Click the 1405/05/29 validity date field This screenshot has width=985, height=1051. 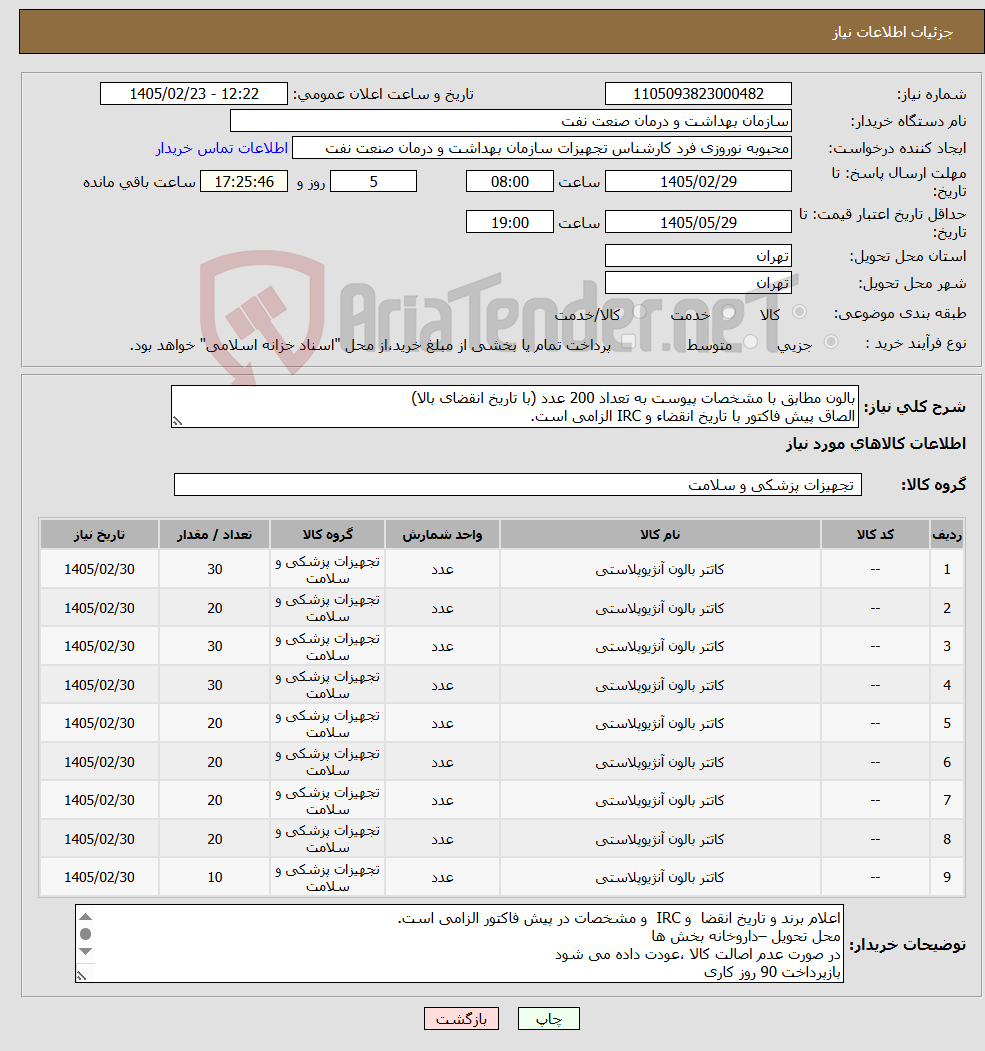tap(698, 223)
